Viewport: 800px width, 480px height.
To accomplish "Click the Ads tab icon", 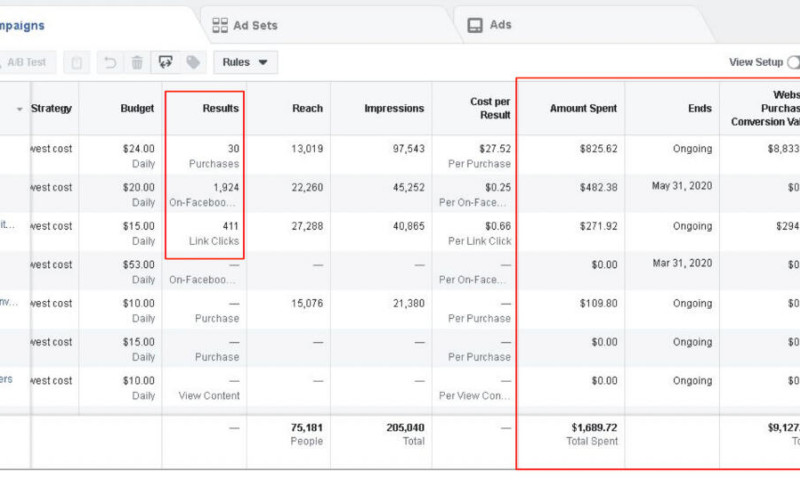I will 476,25.
